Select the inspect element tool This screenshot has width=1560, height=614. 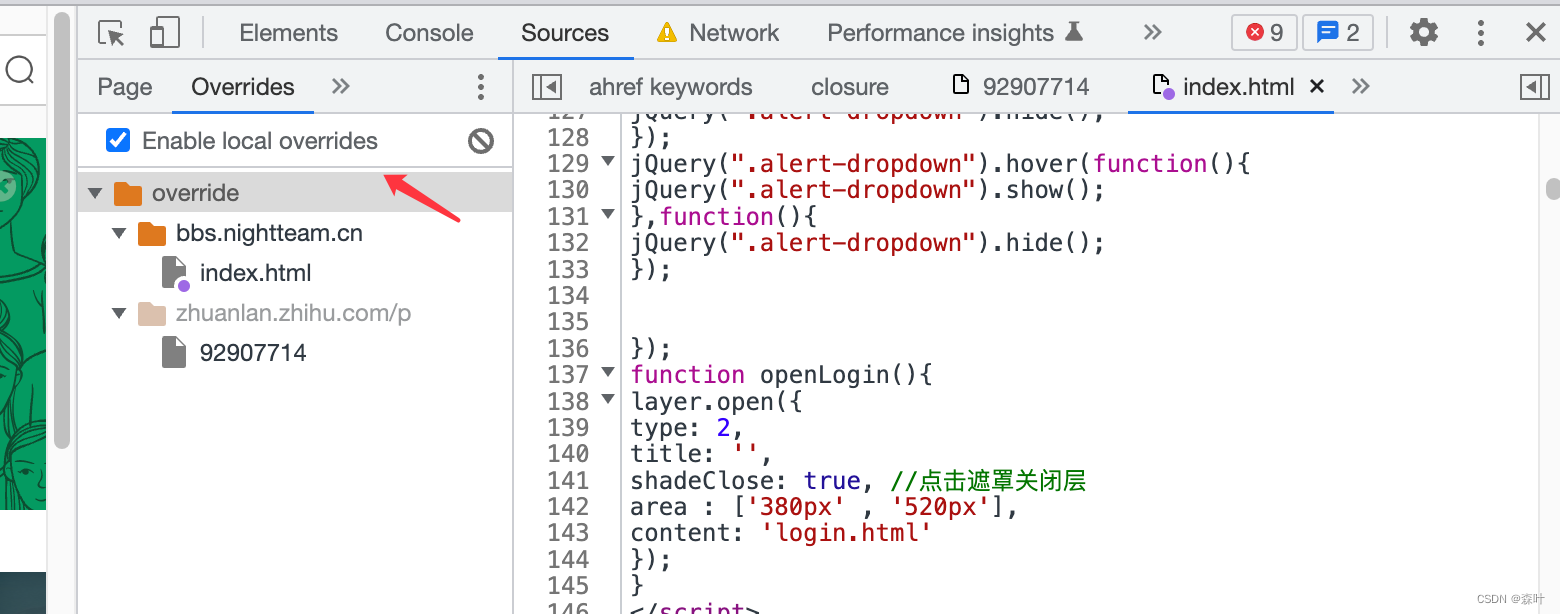(112, 32)
